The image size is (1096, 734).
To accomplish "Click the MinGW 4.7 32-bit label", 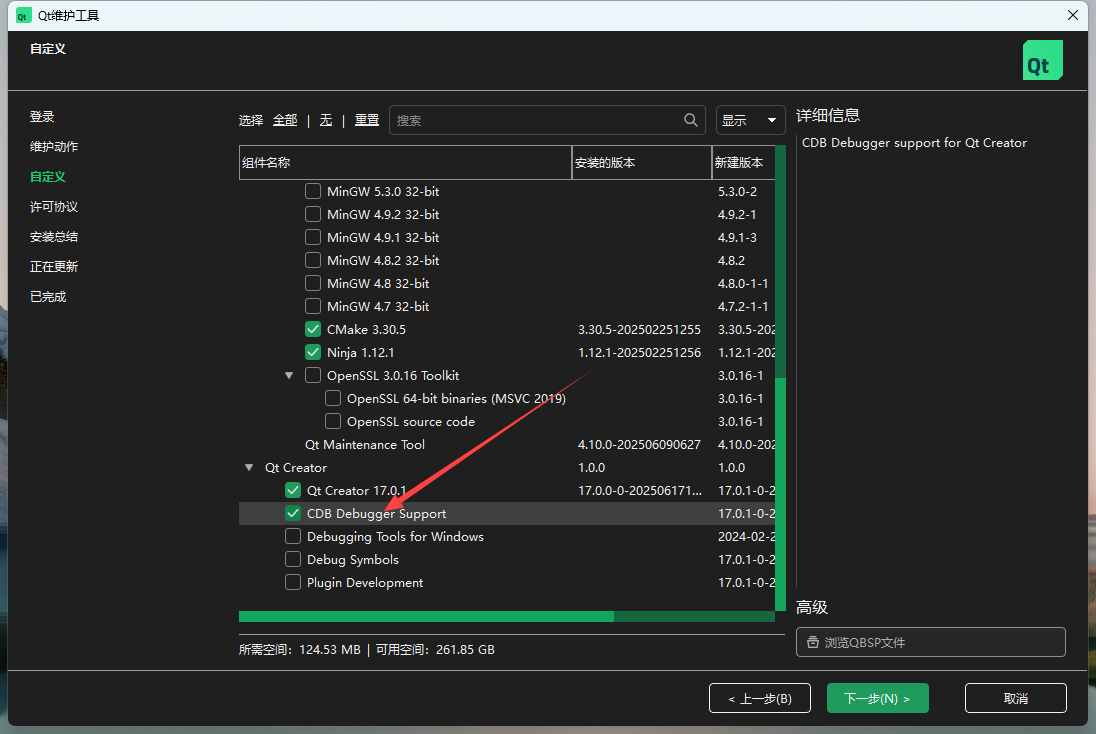I will coord(378,306).
